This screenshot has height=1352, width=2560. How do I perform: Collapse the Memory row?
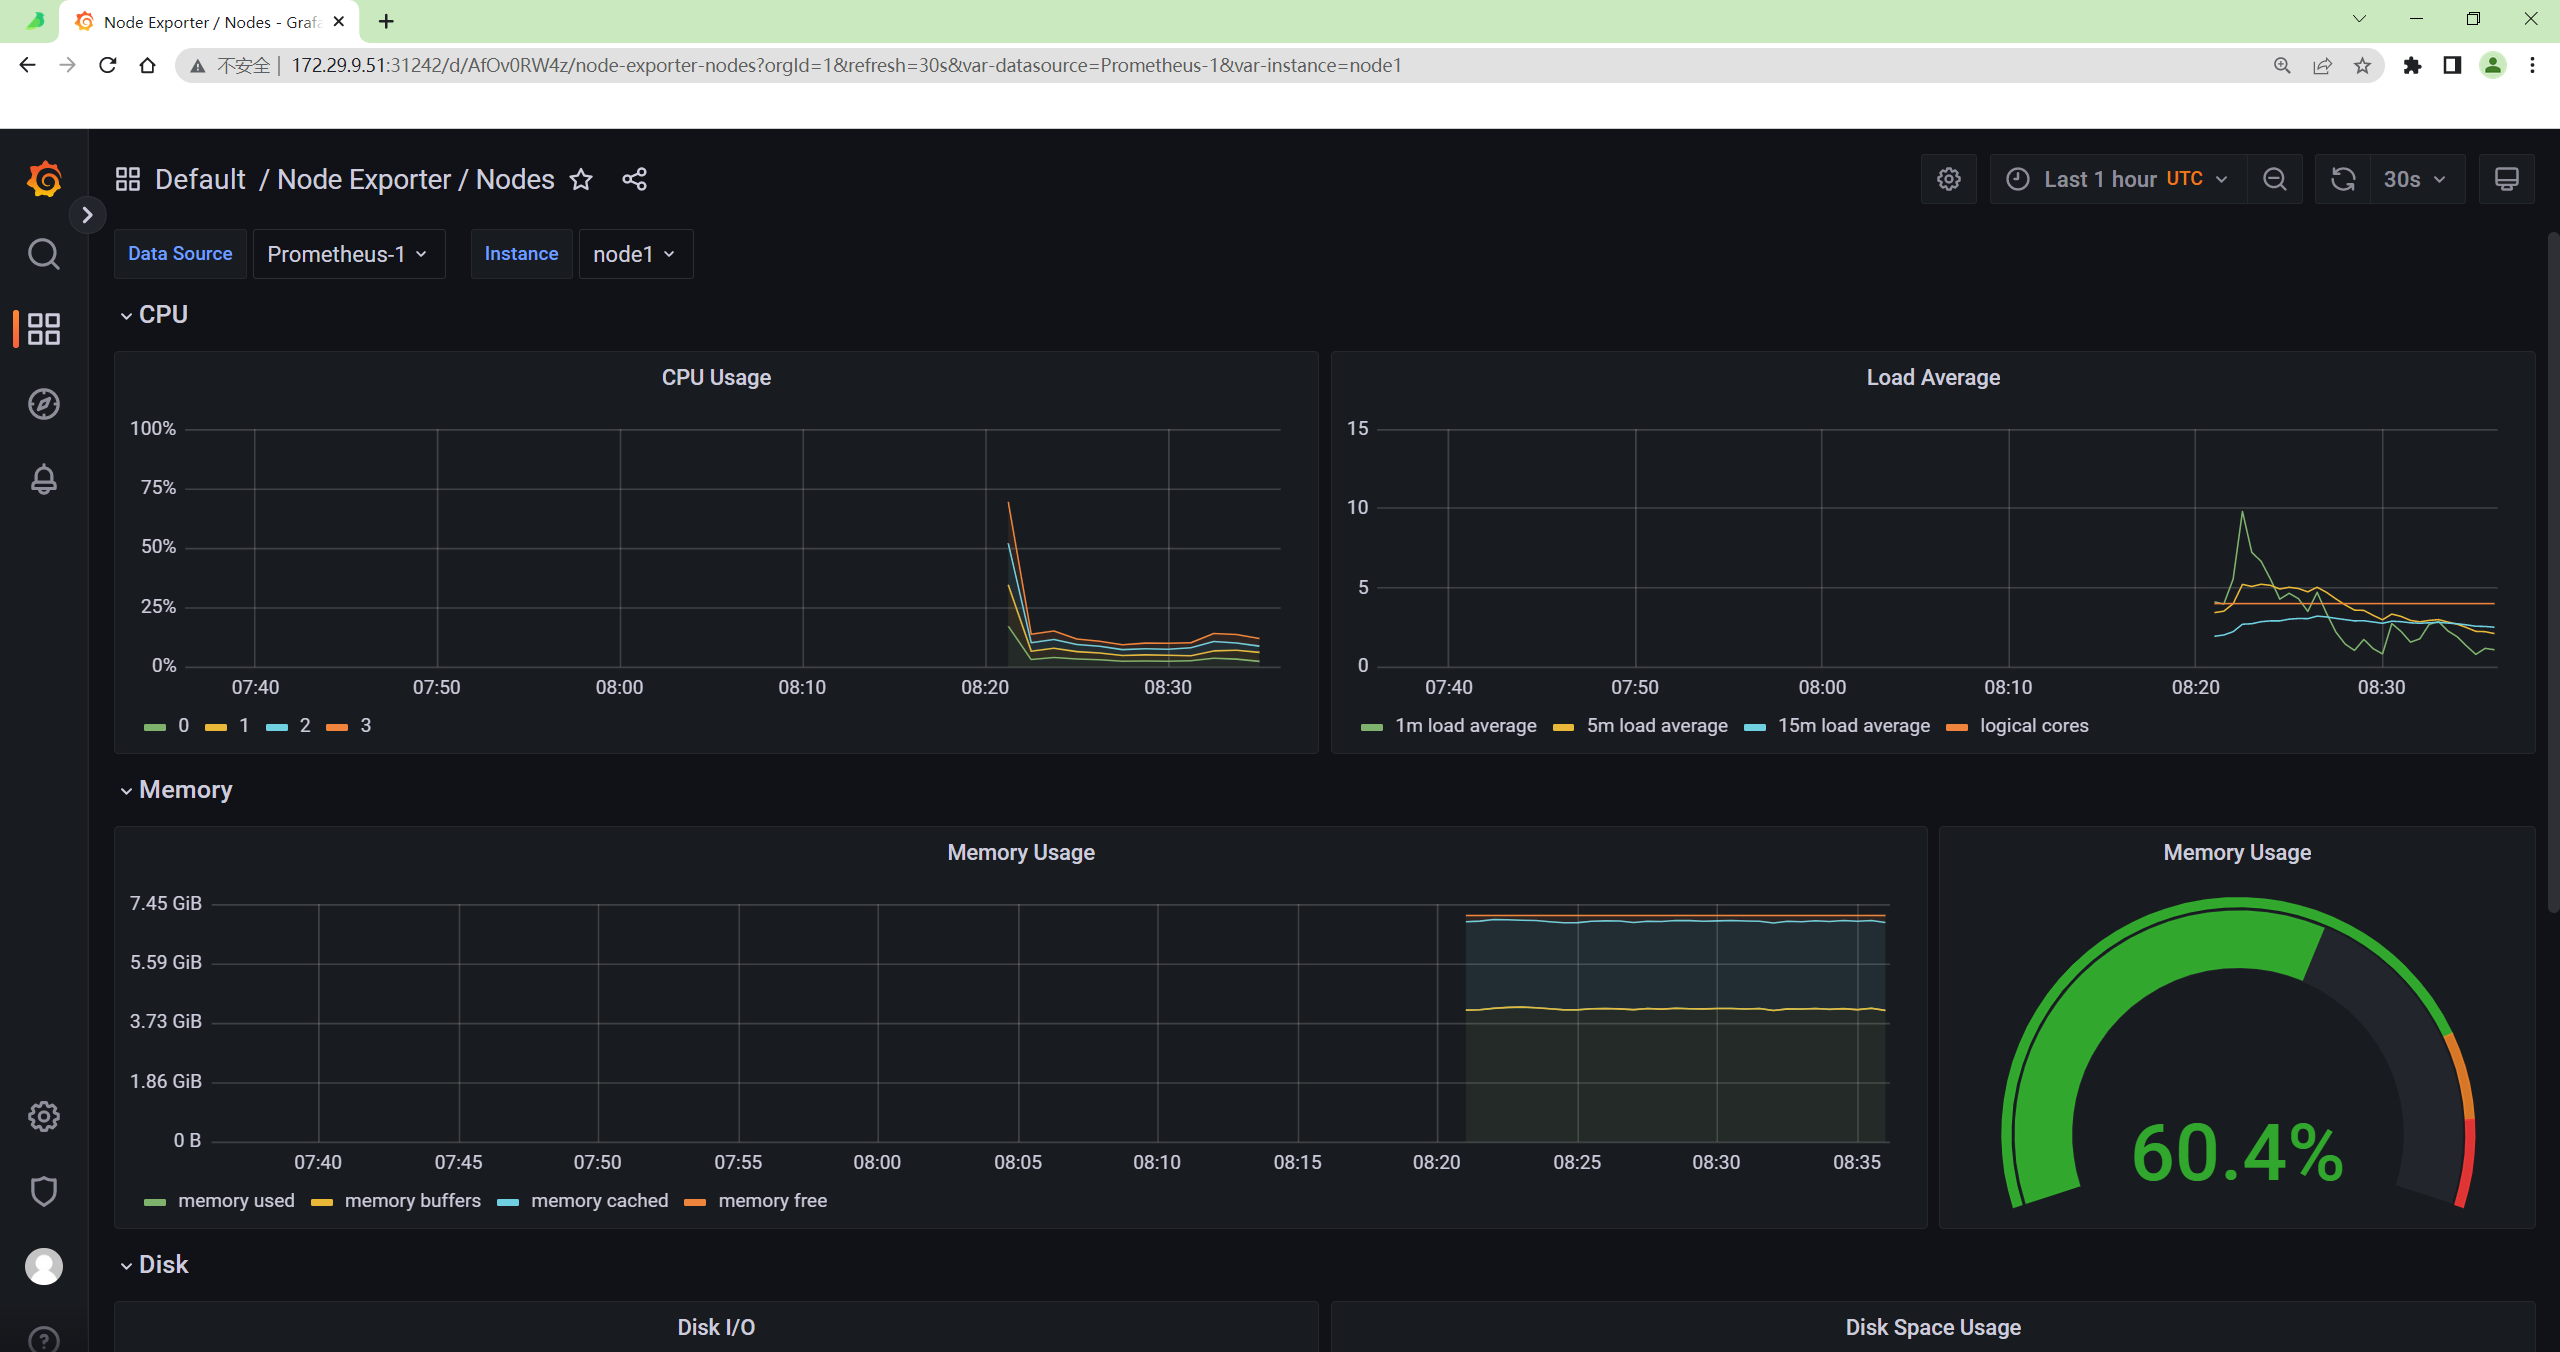(x=176, y=790)
